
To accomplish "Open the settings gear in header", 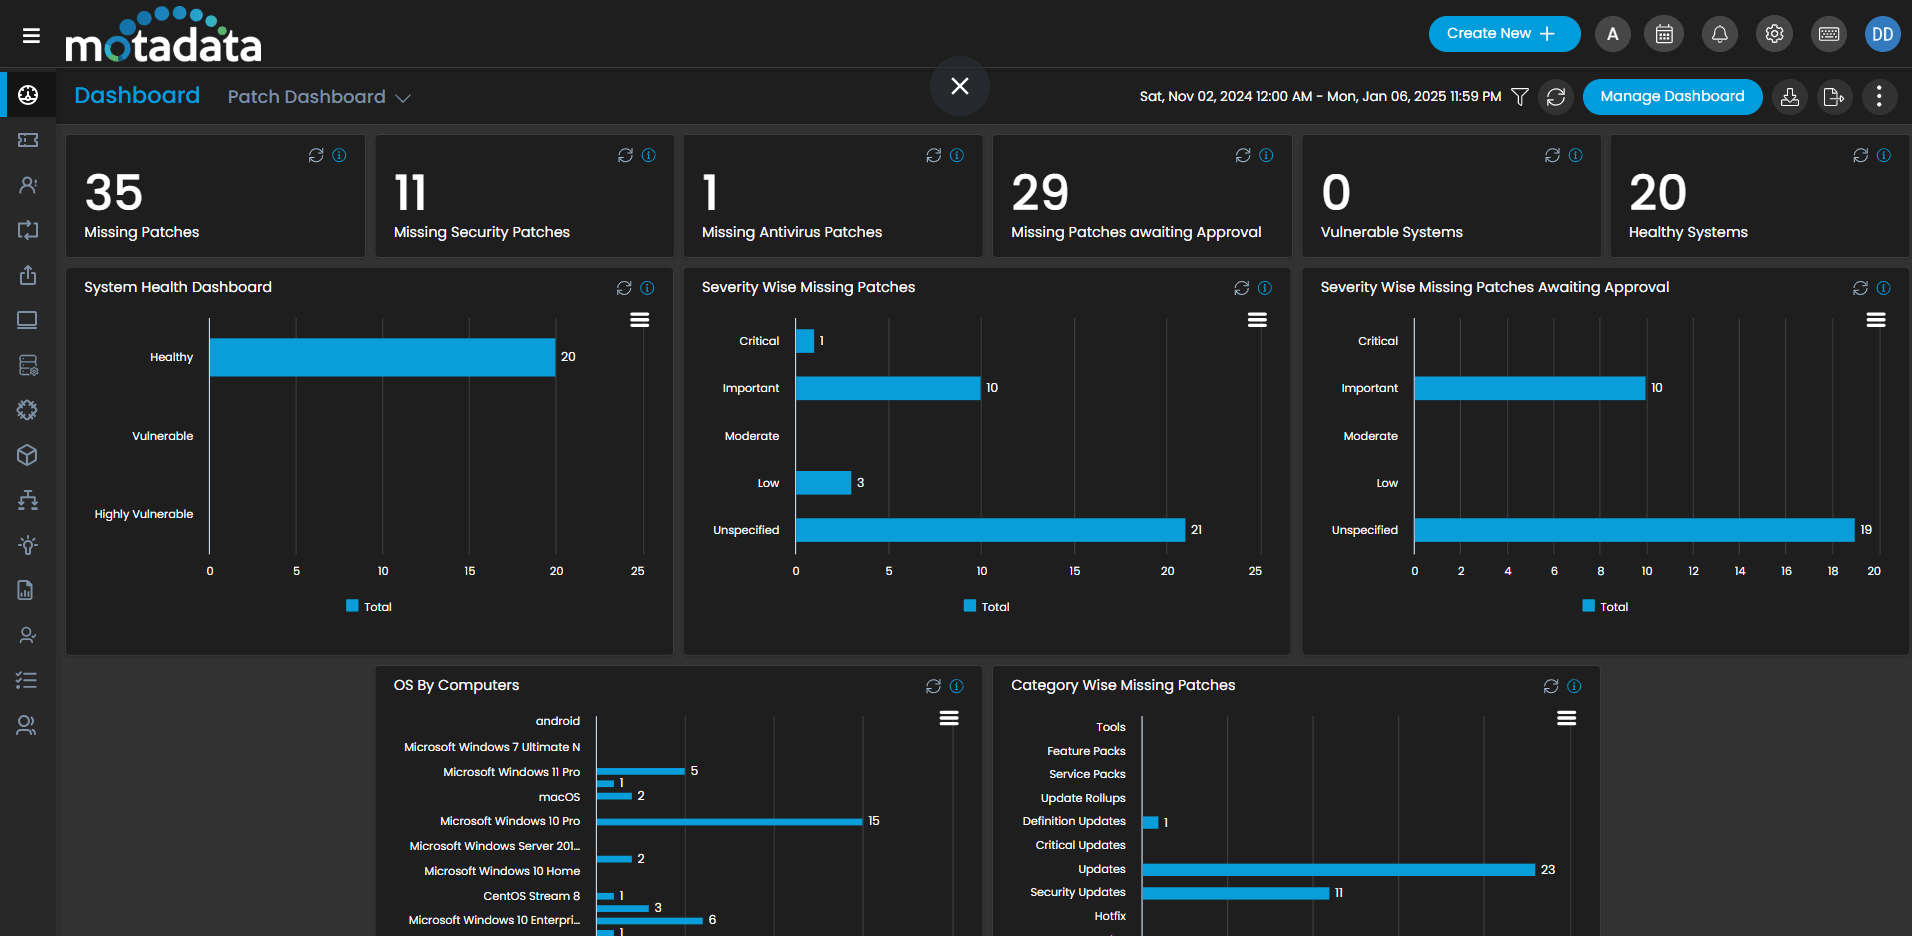I will (1774, 34).
